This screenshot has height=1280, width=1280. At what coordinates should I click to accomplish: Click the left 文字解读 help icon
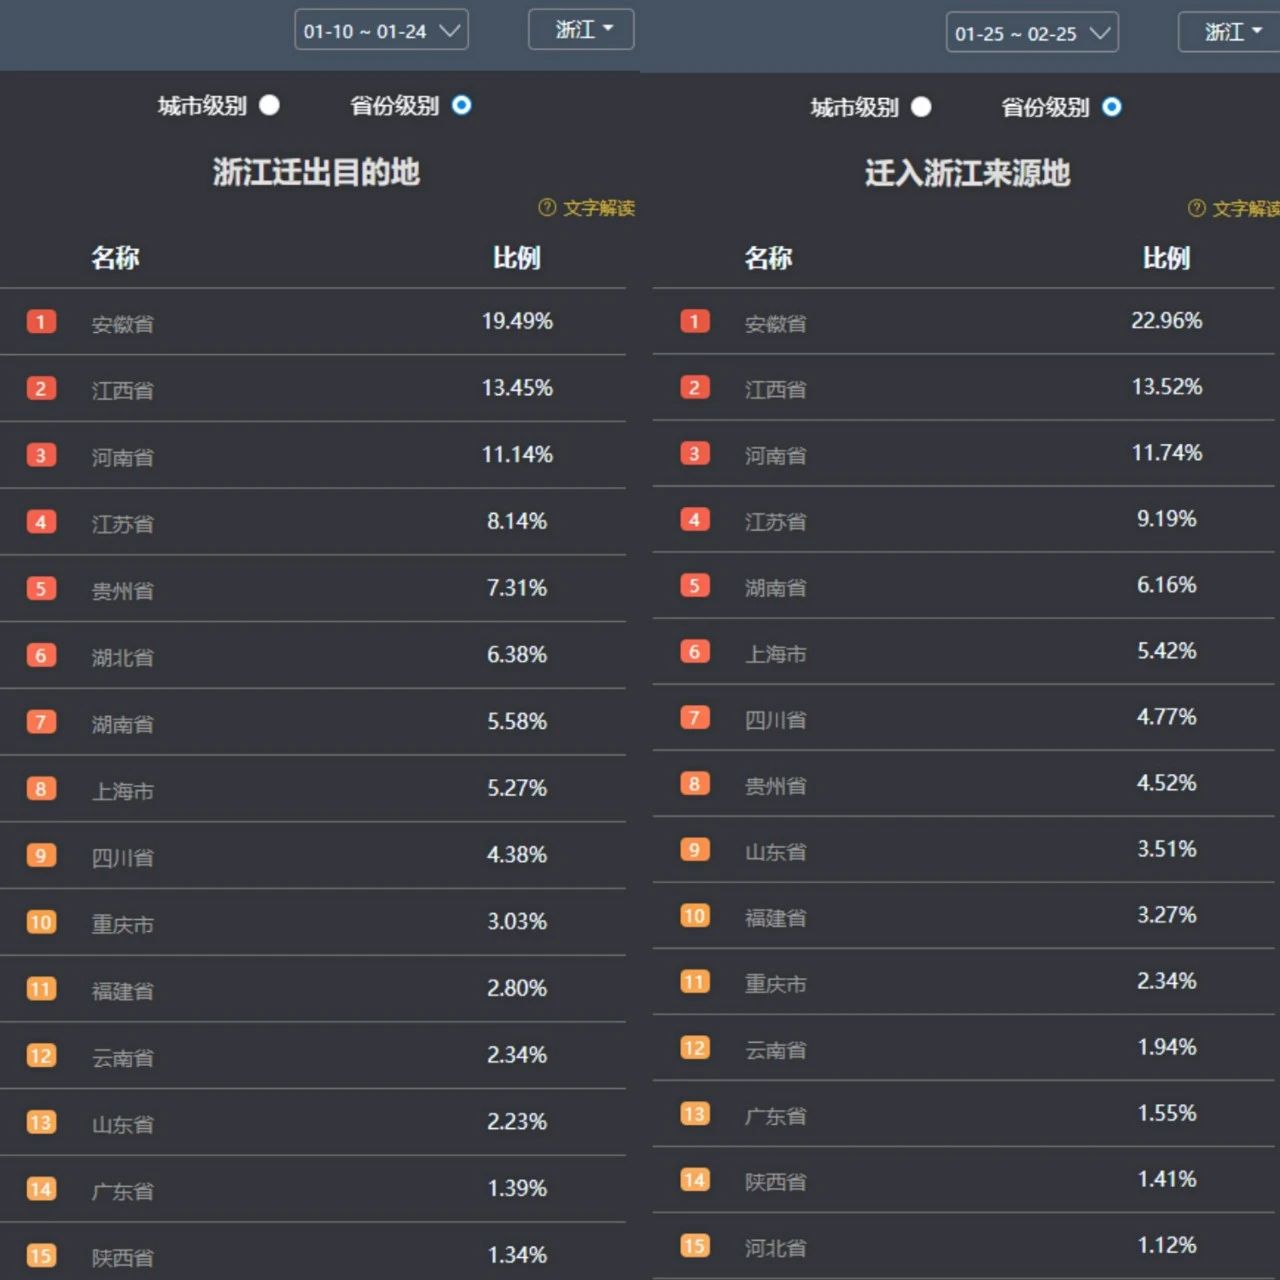click(547, 207)
